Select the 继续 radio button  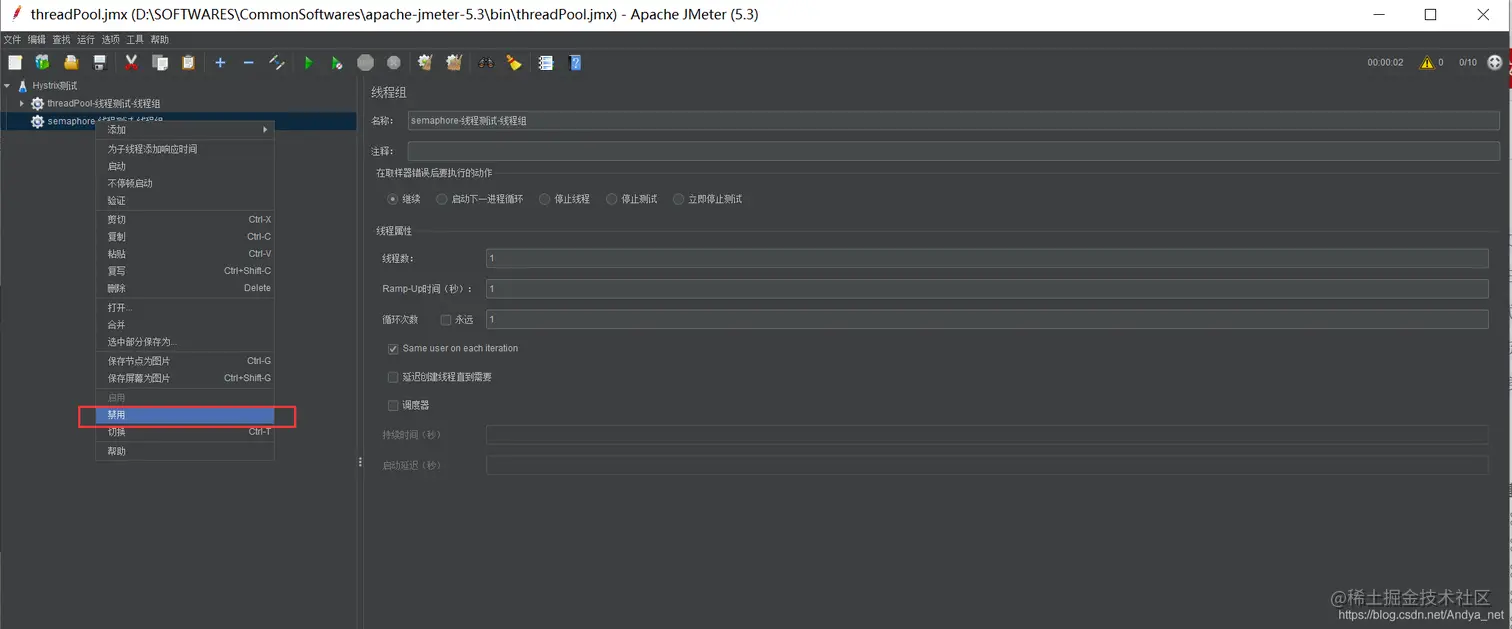coord(393,199)
